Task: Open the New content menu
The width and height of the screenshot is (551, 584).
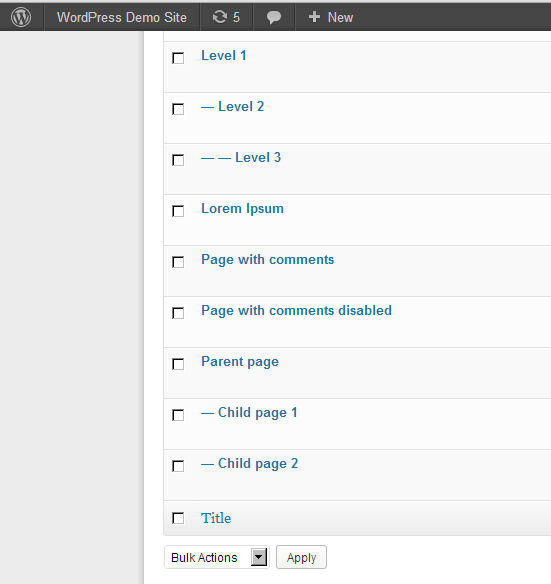Action: [x=331, y=17]
